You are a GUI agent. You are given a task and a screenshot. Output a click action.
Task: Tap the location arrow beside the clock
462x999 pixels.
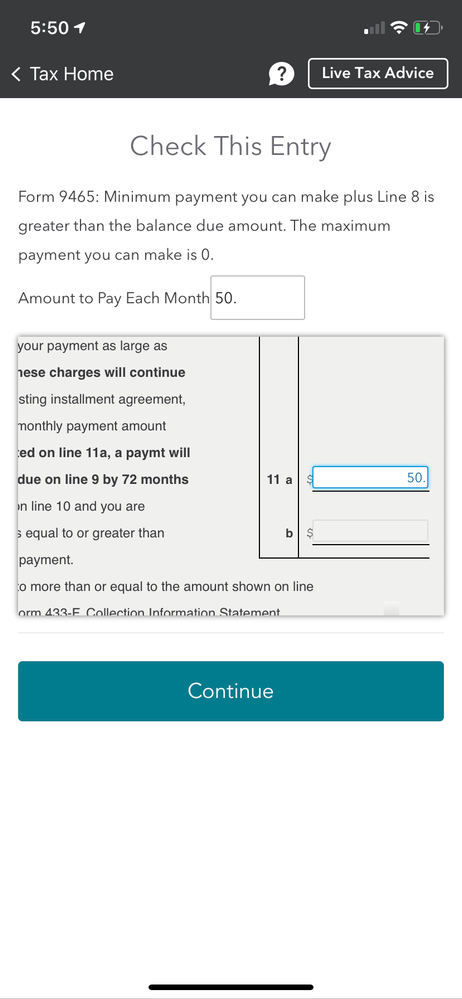coord(80,28)
